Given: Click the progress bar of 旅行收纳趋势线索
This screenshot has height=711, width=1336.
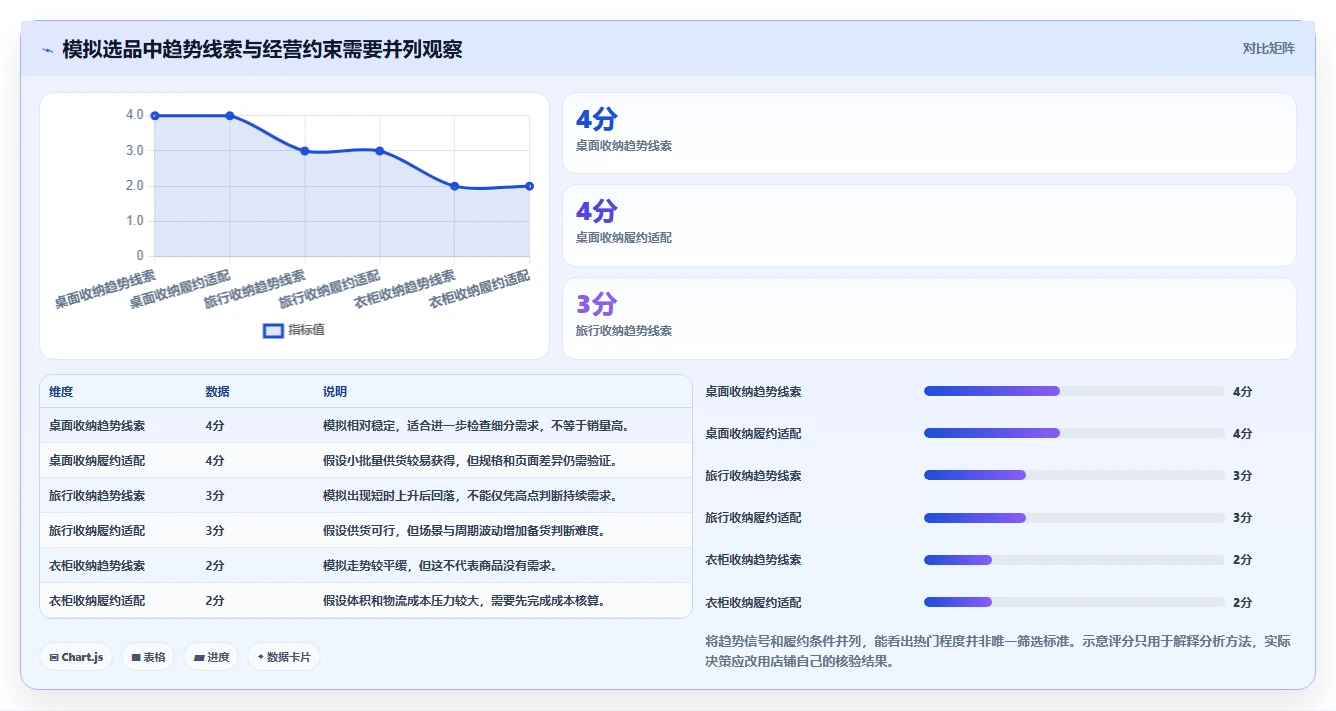Looking at the screenshot, I should click(x=1074, y=475).
